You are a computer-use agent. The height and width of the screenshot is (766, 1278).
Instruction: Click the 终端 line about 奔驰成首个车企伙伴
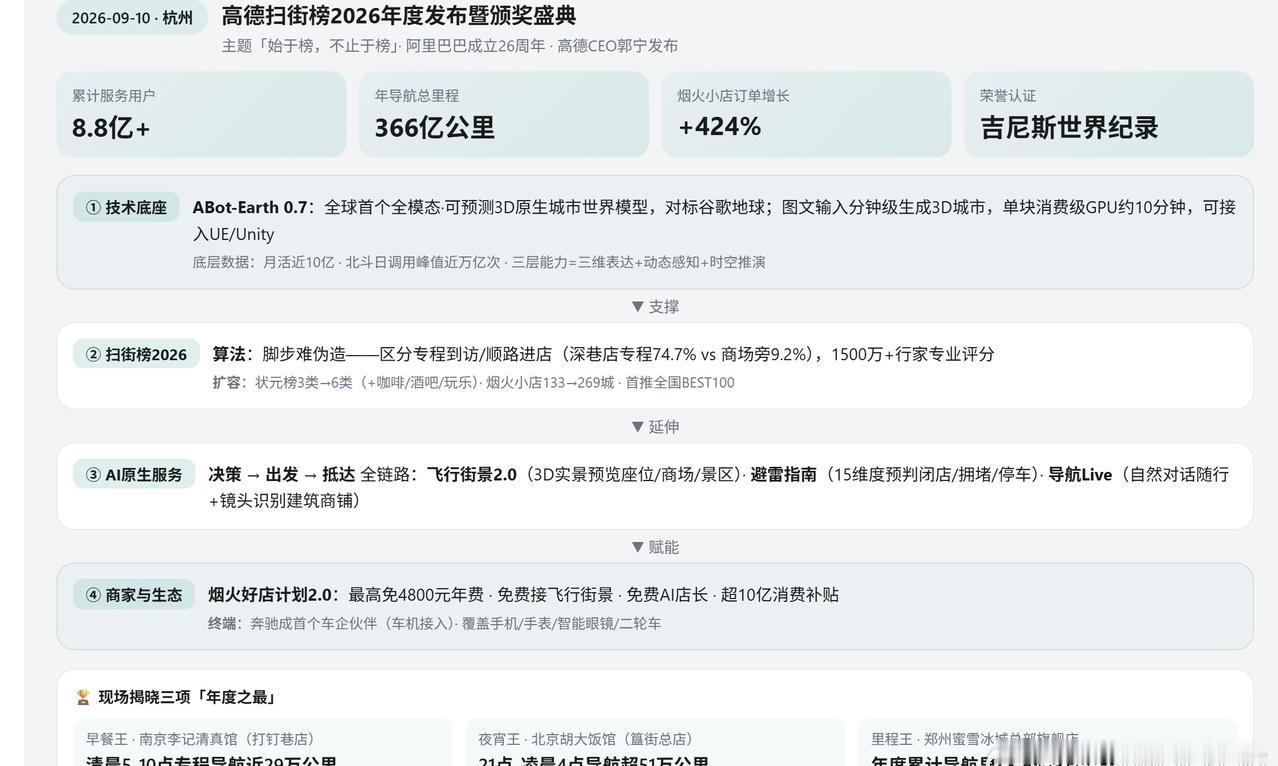coord(434,623)
